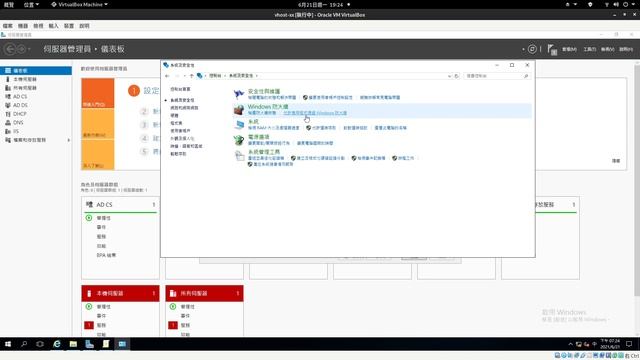
Task: Open Server Manager View menu
Action: point(608,49)
